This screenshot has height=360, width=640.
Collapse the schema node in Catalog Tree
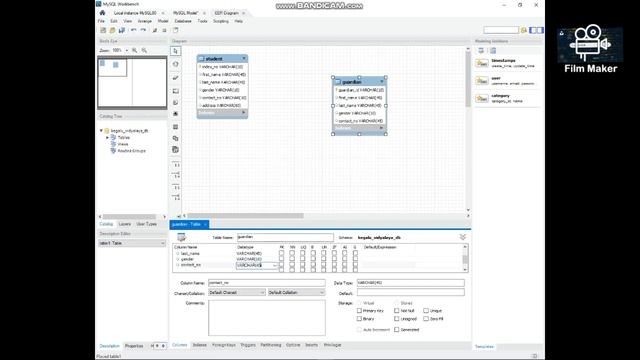[101, 131]
